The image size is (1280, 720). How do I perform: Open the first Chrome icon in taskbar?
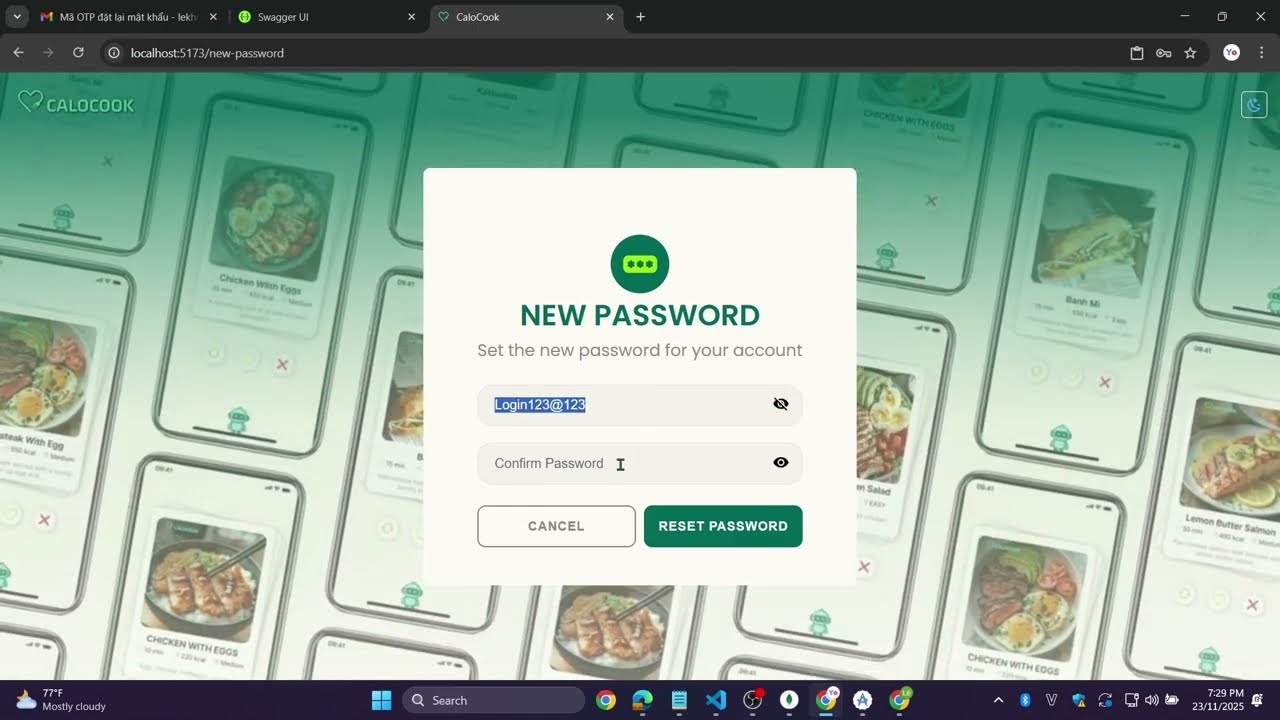click(606, 700)
